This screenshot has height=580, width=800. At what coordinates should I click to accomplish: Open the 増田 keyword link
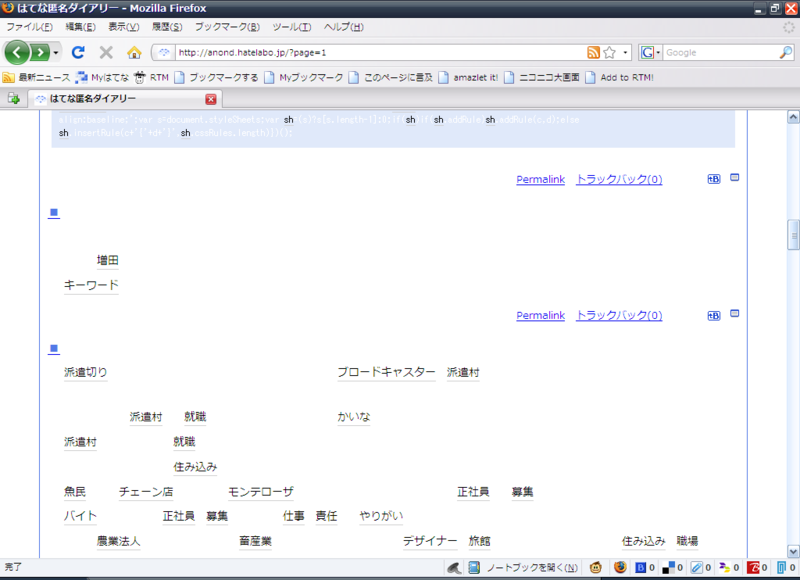coord(108,261)
